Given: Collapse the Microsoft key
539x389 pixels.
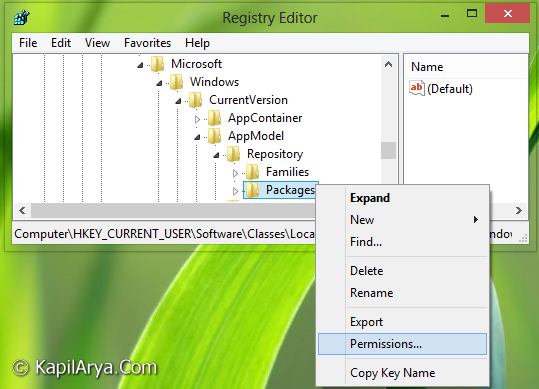Looking at the screenshot, I should [x=140, y=65].
